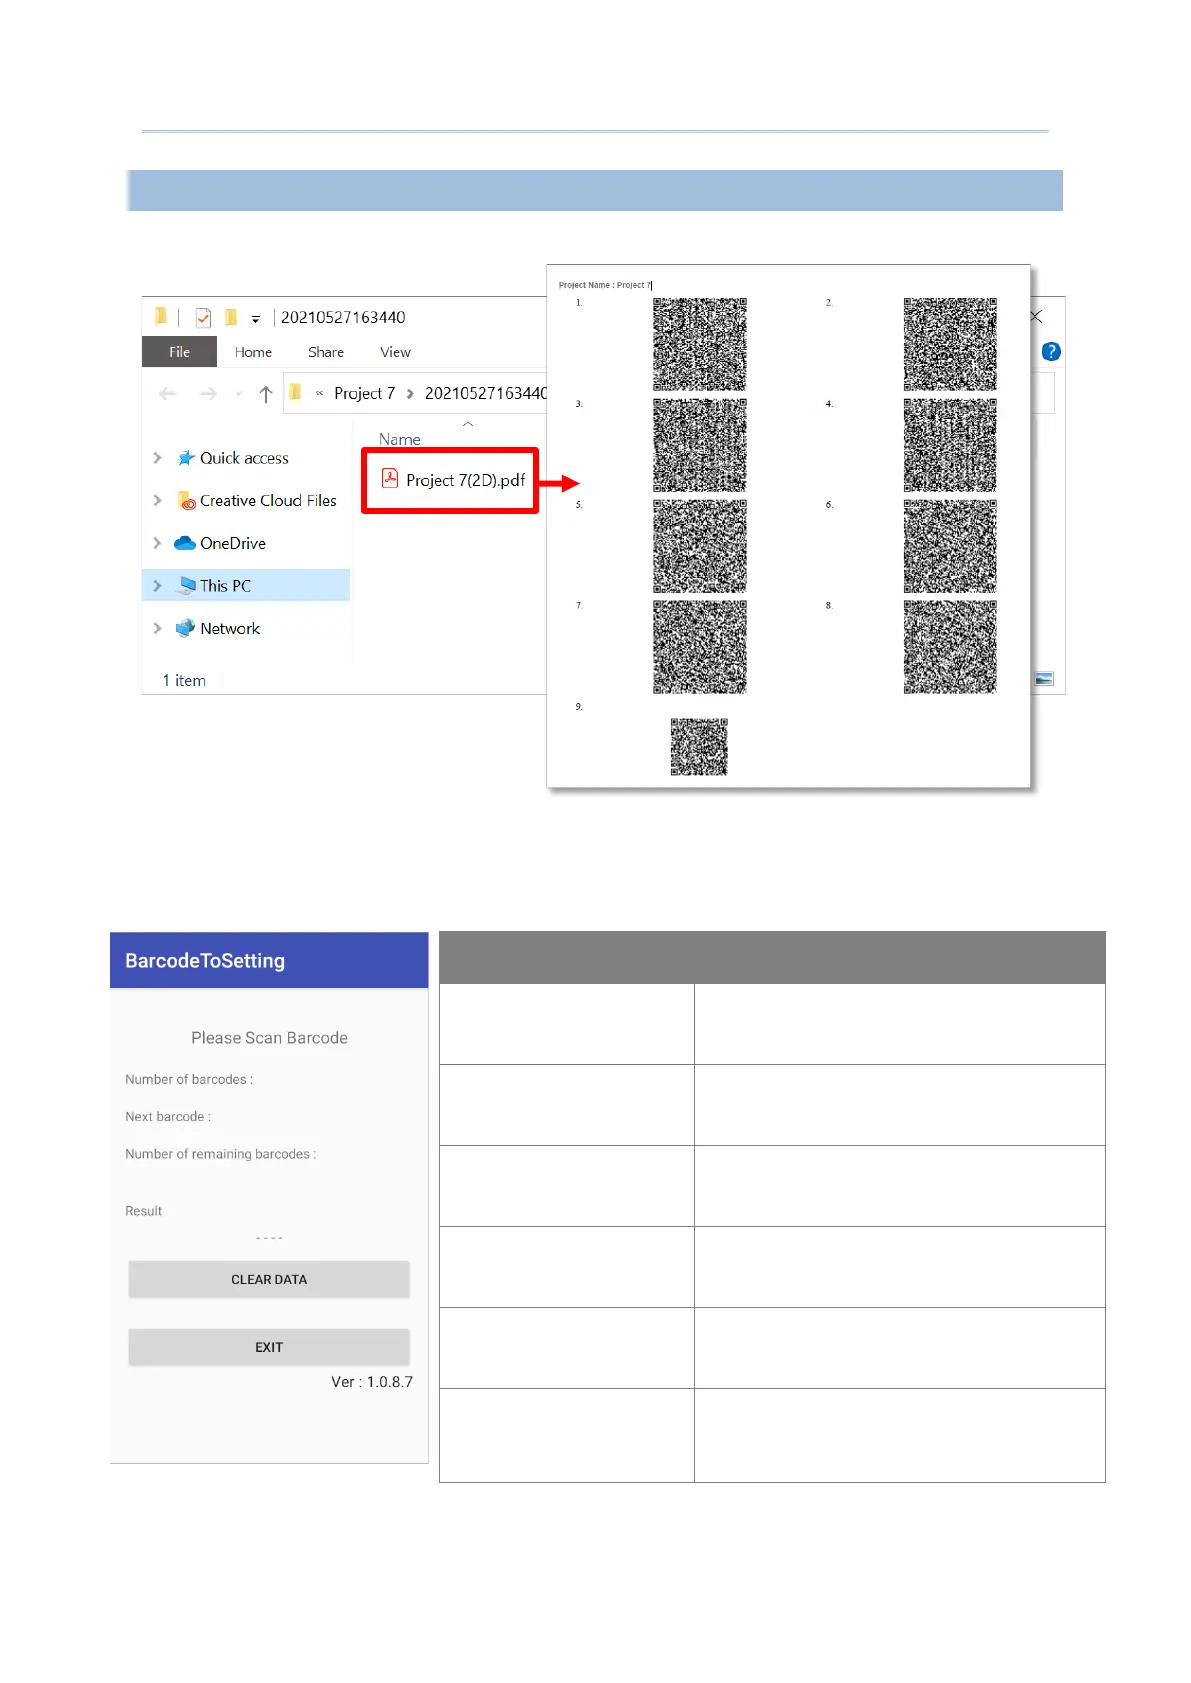Viewport: 1191px width, 1683px height.
Task: Switch to the Home ribbon tab
Action: (253, 352)
